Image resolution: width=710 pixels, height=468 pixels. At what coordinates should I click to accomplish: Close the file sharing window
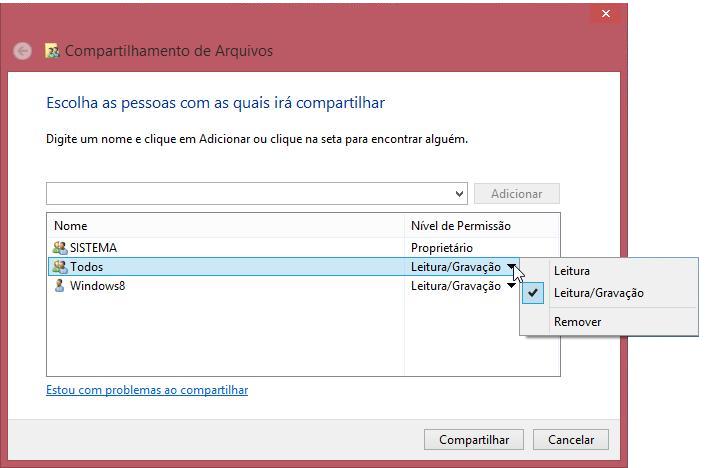[x=604, y=14]
